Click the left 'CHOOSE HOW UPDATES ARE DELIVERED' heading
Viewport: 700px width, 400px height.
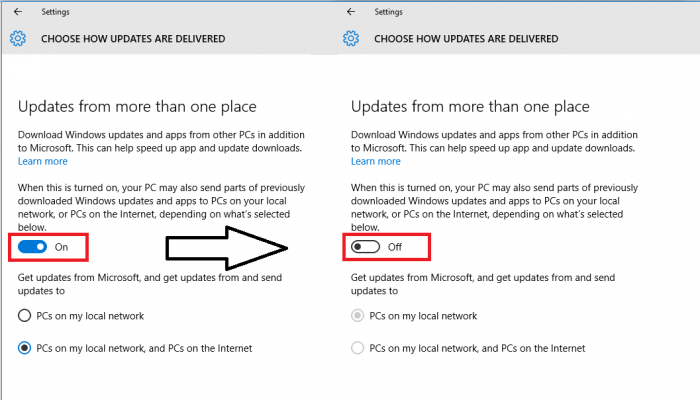pos(132,39)
